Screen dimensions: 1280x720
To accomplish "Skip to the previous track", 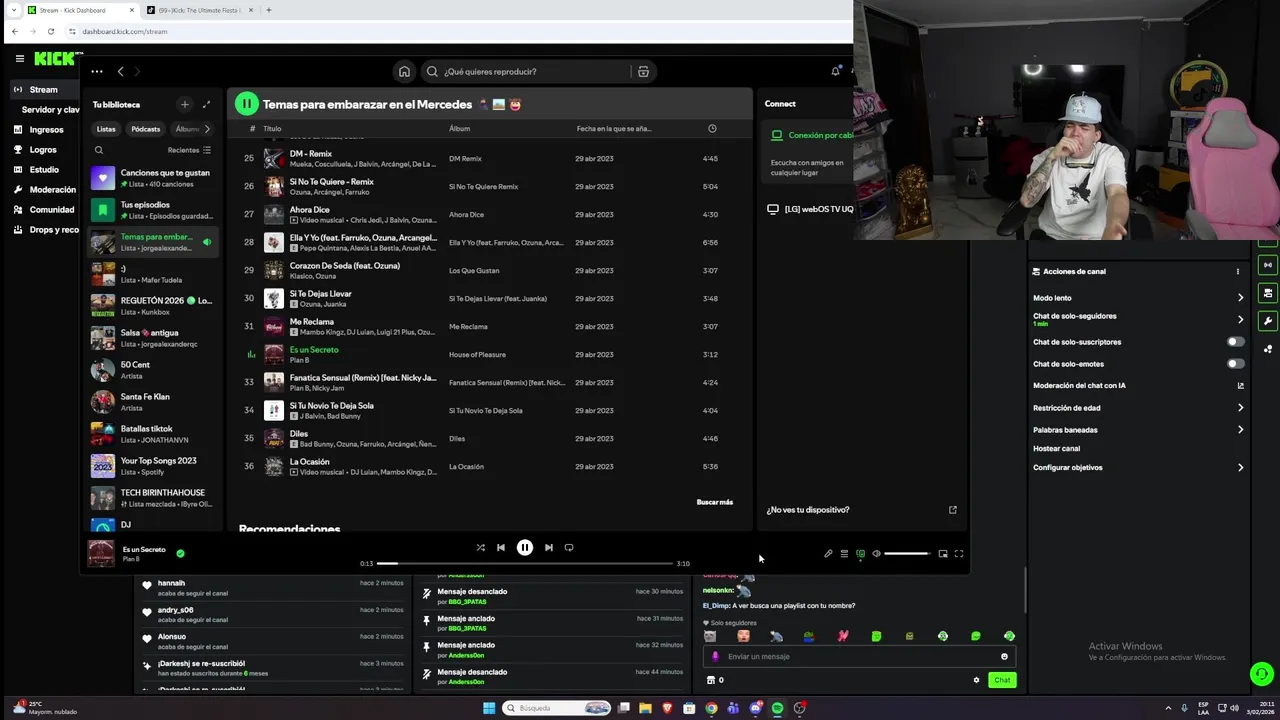I will coord(501,547).
